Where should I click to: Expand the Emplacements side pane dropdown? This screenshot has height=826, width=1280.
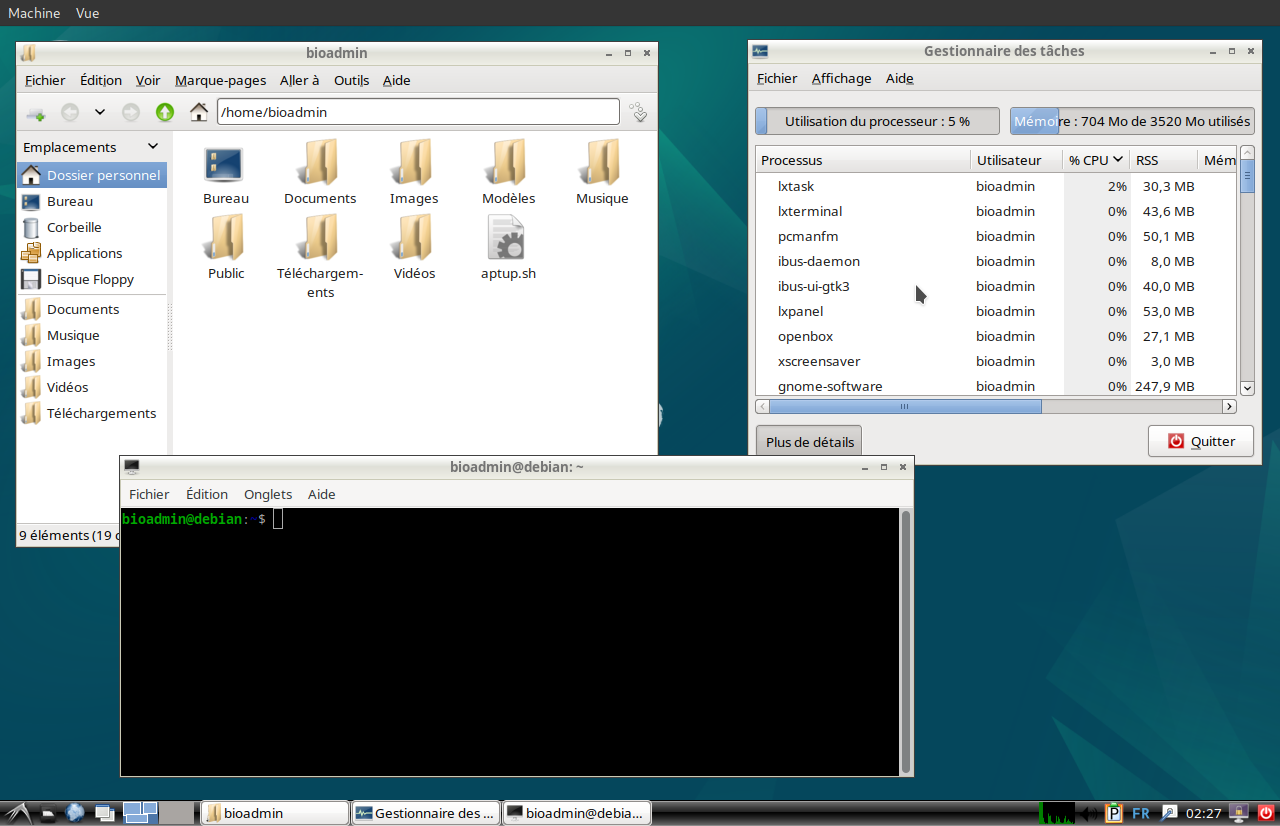point(152,147)
